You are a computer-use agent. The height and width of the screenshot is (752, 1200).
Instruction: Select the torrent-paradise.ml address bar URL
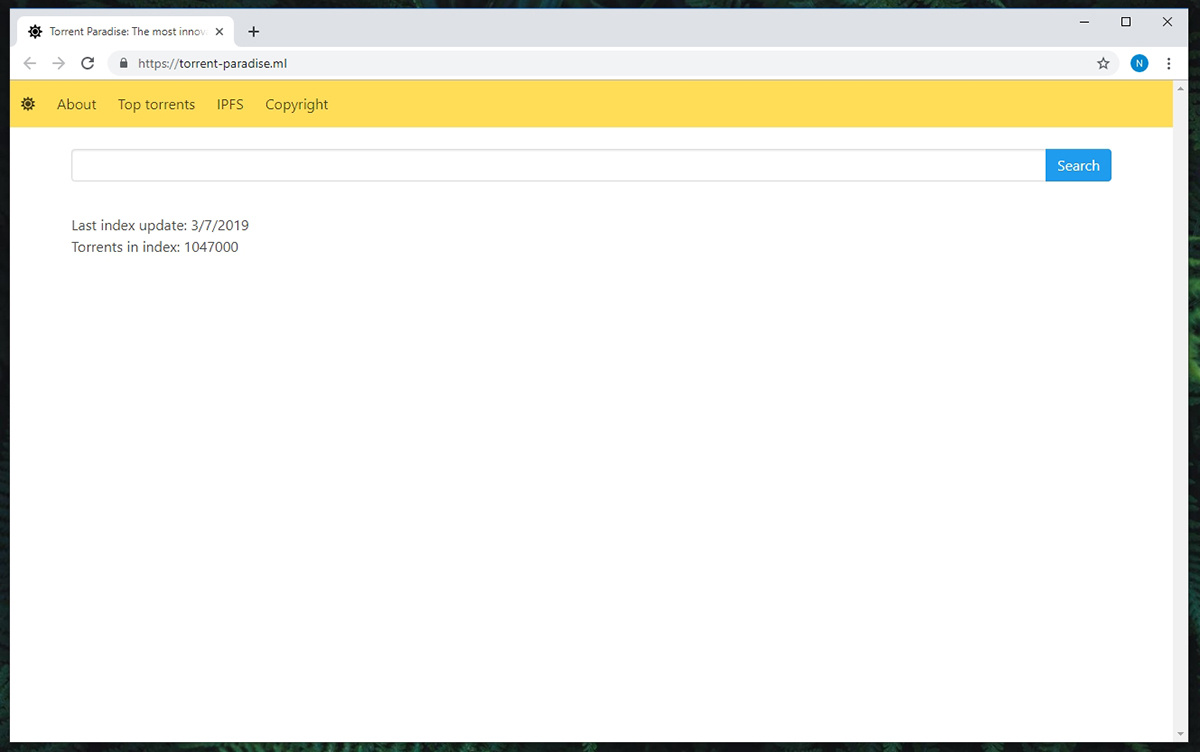pyautogui.click(x=213, y=63)
